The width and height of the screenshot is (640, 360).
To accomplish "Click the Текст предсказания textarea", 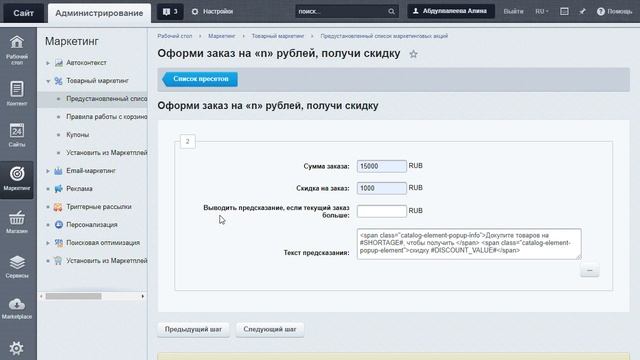I will [469, 244].
